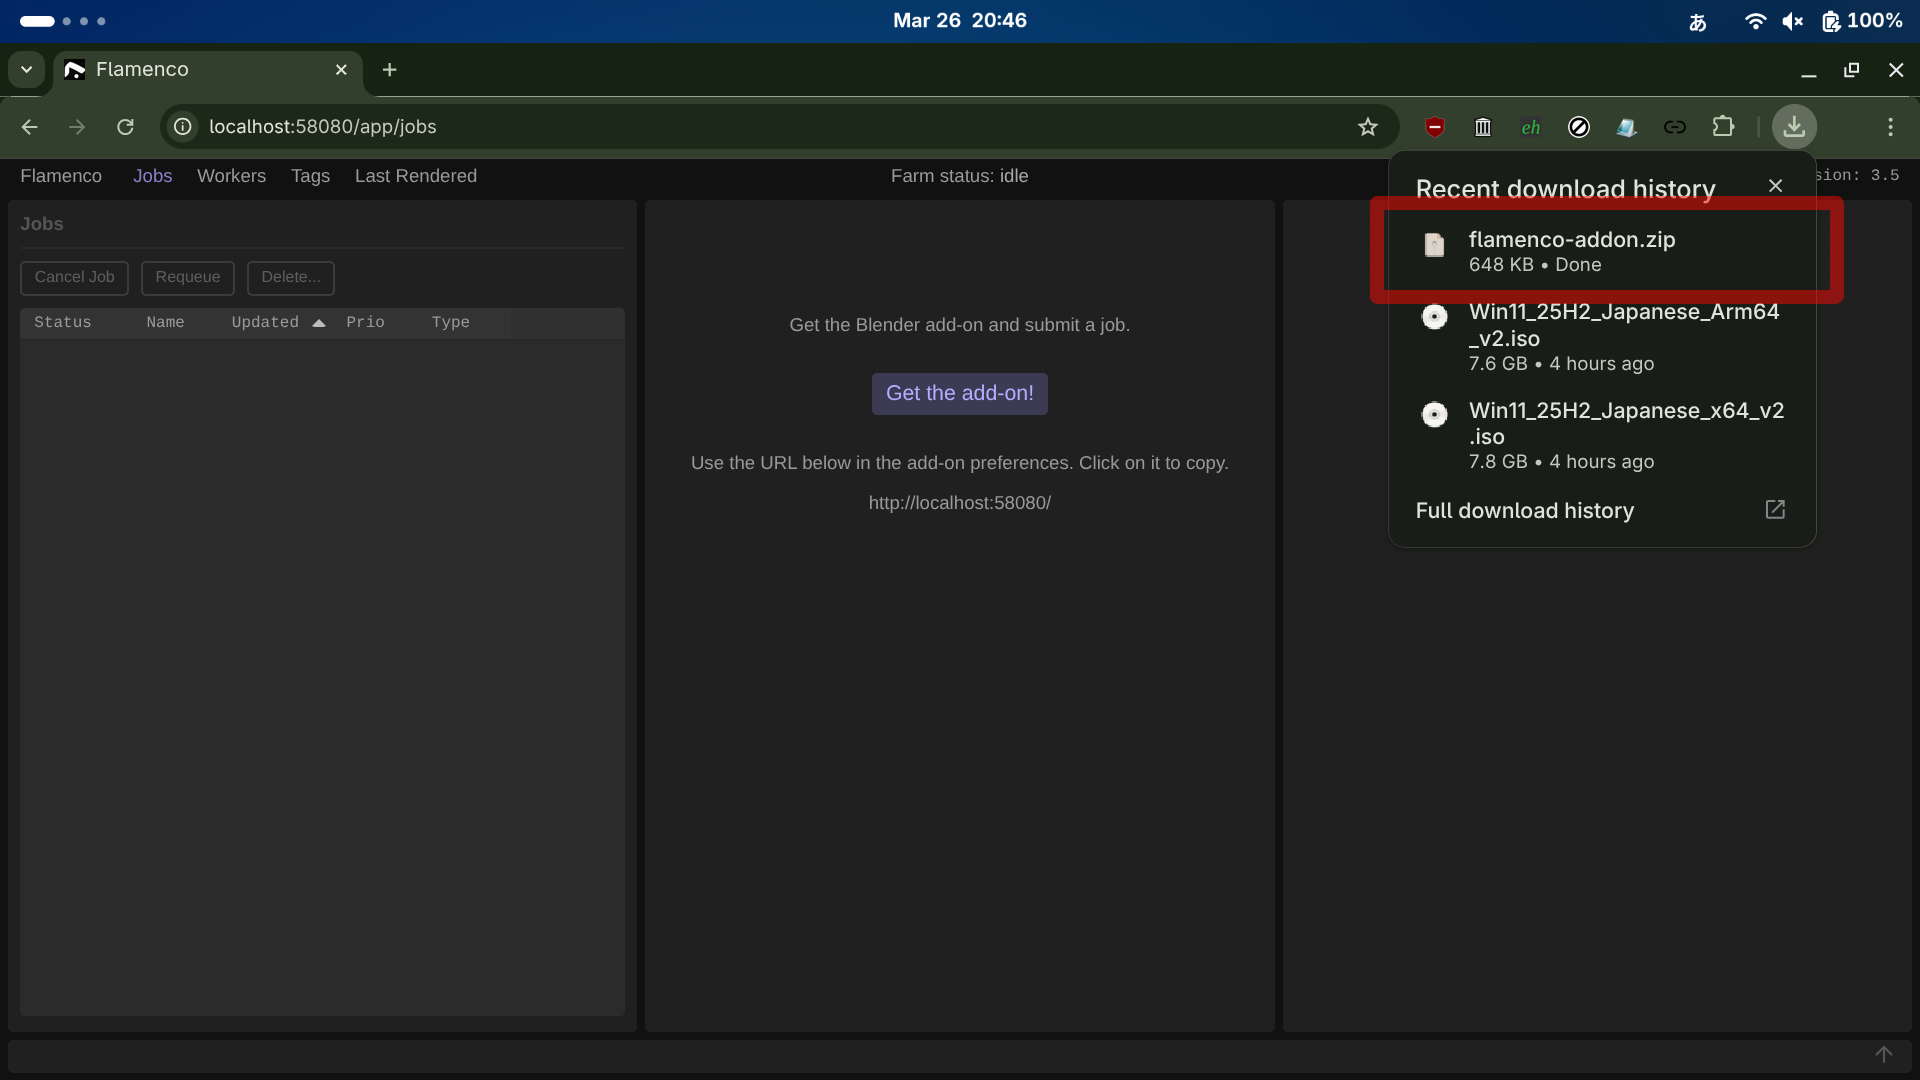Reload the Flamenco page
1920x1080 pixels.
coord(125,127)
